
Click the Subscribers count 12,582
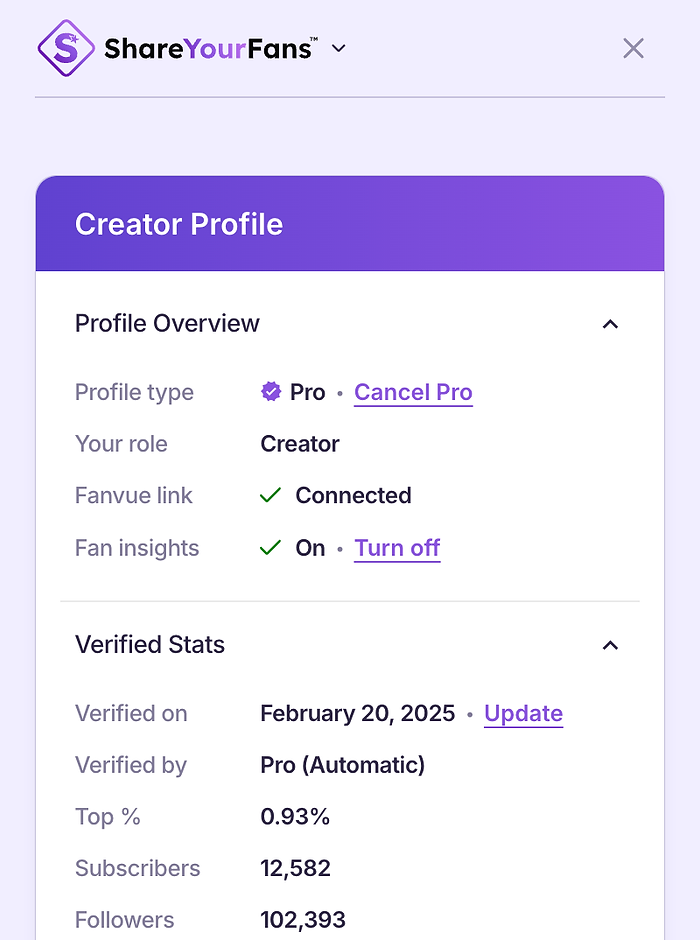tap(295, 868)
